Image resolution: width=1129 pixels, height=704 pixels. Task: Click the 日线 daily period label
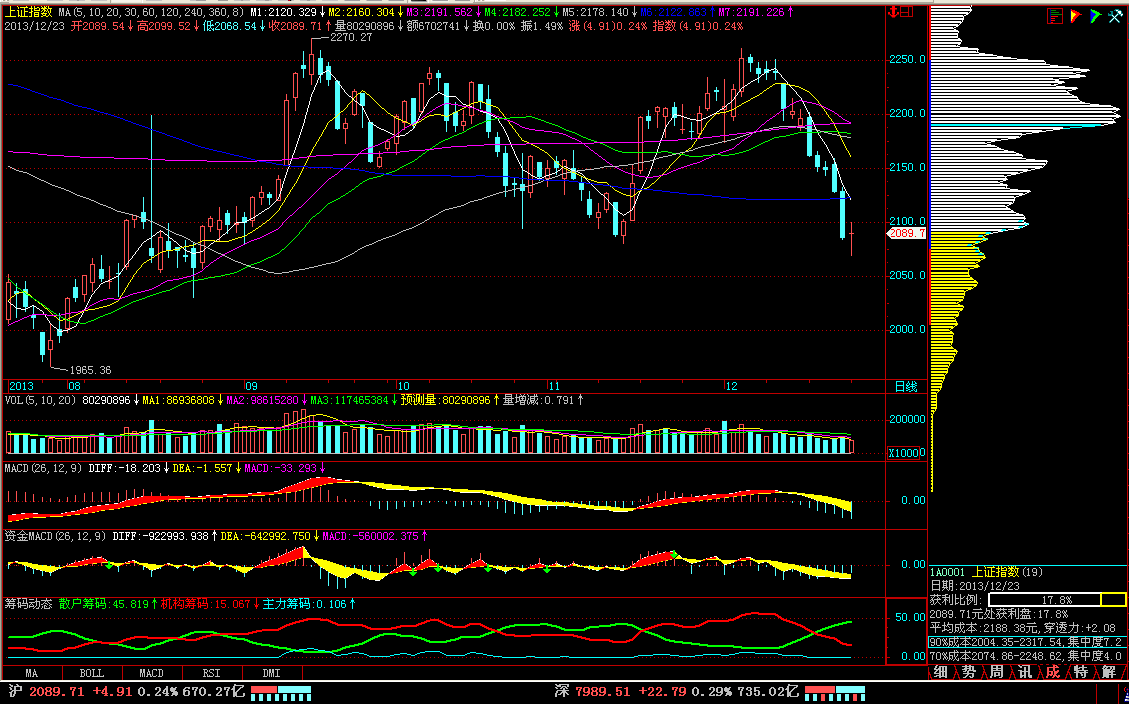coord(906,387)
